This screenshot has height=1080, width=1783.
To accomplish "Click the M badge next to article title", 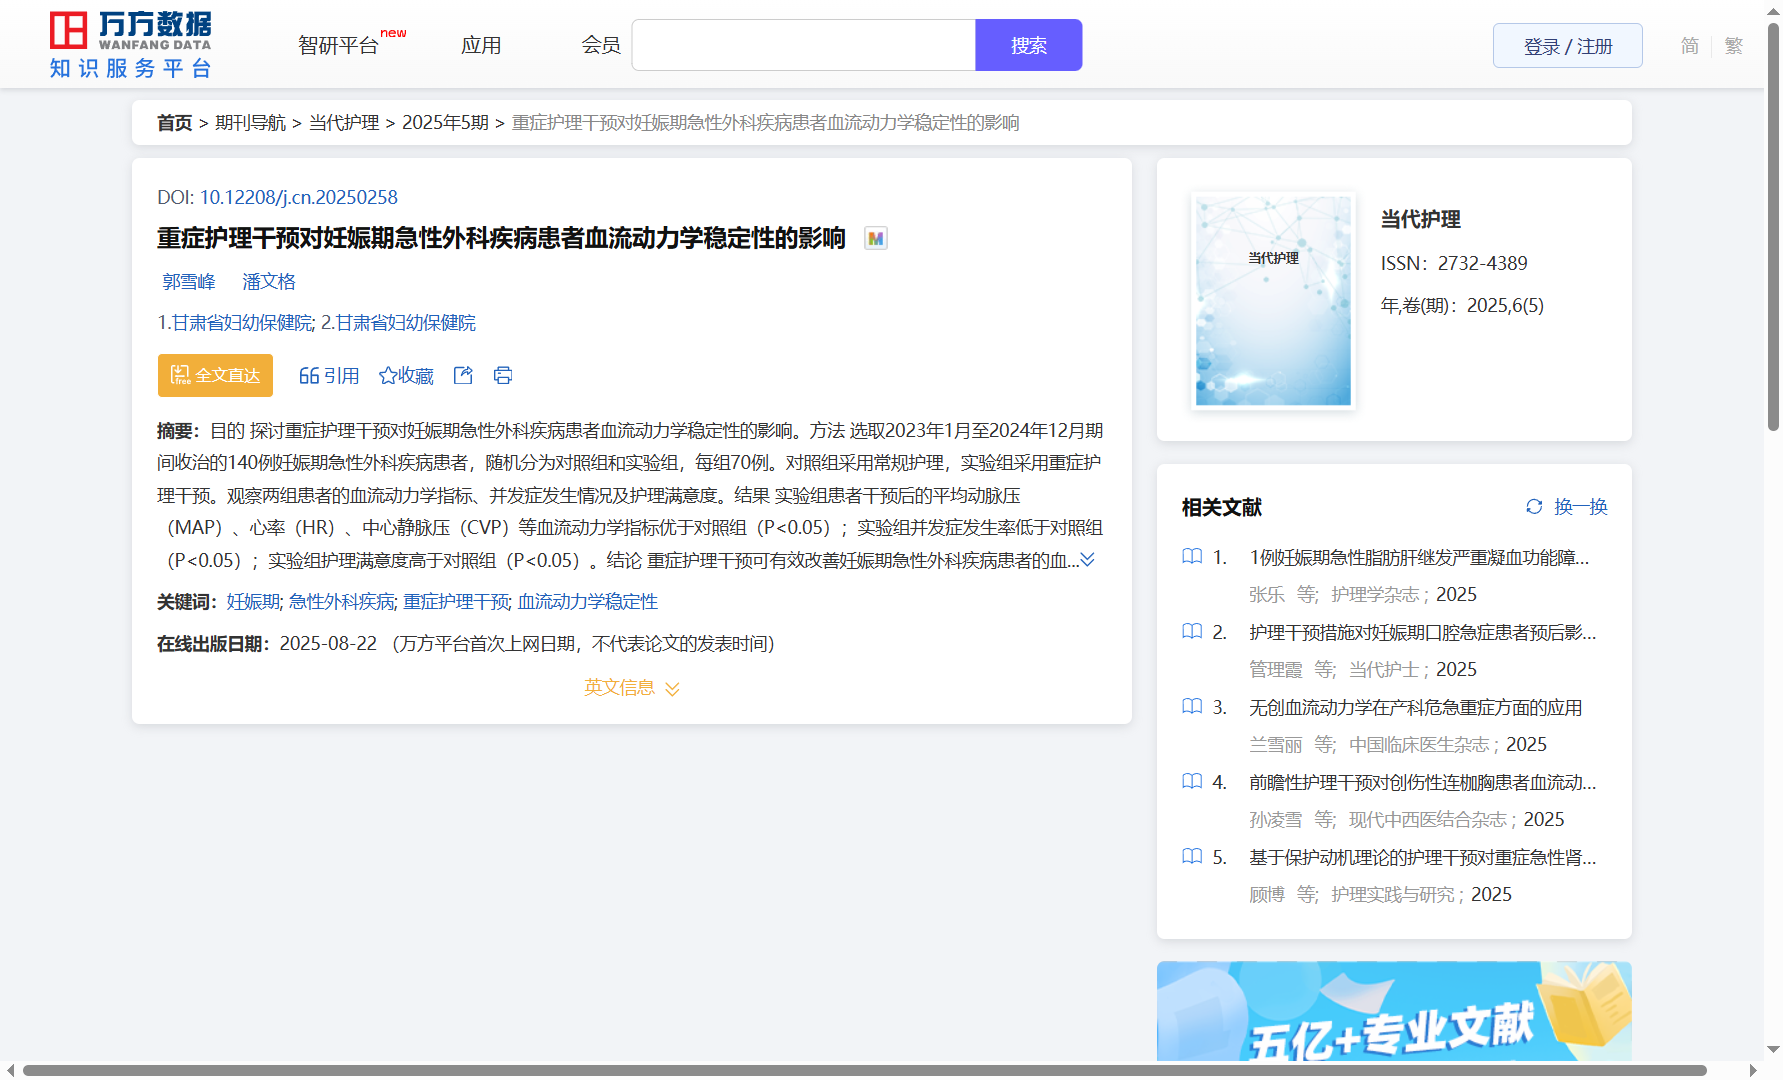I will [876, 239].
